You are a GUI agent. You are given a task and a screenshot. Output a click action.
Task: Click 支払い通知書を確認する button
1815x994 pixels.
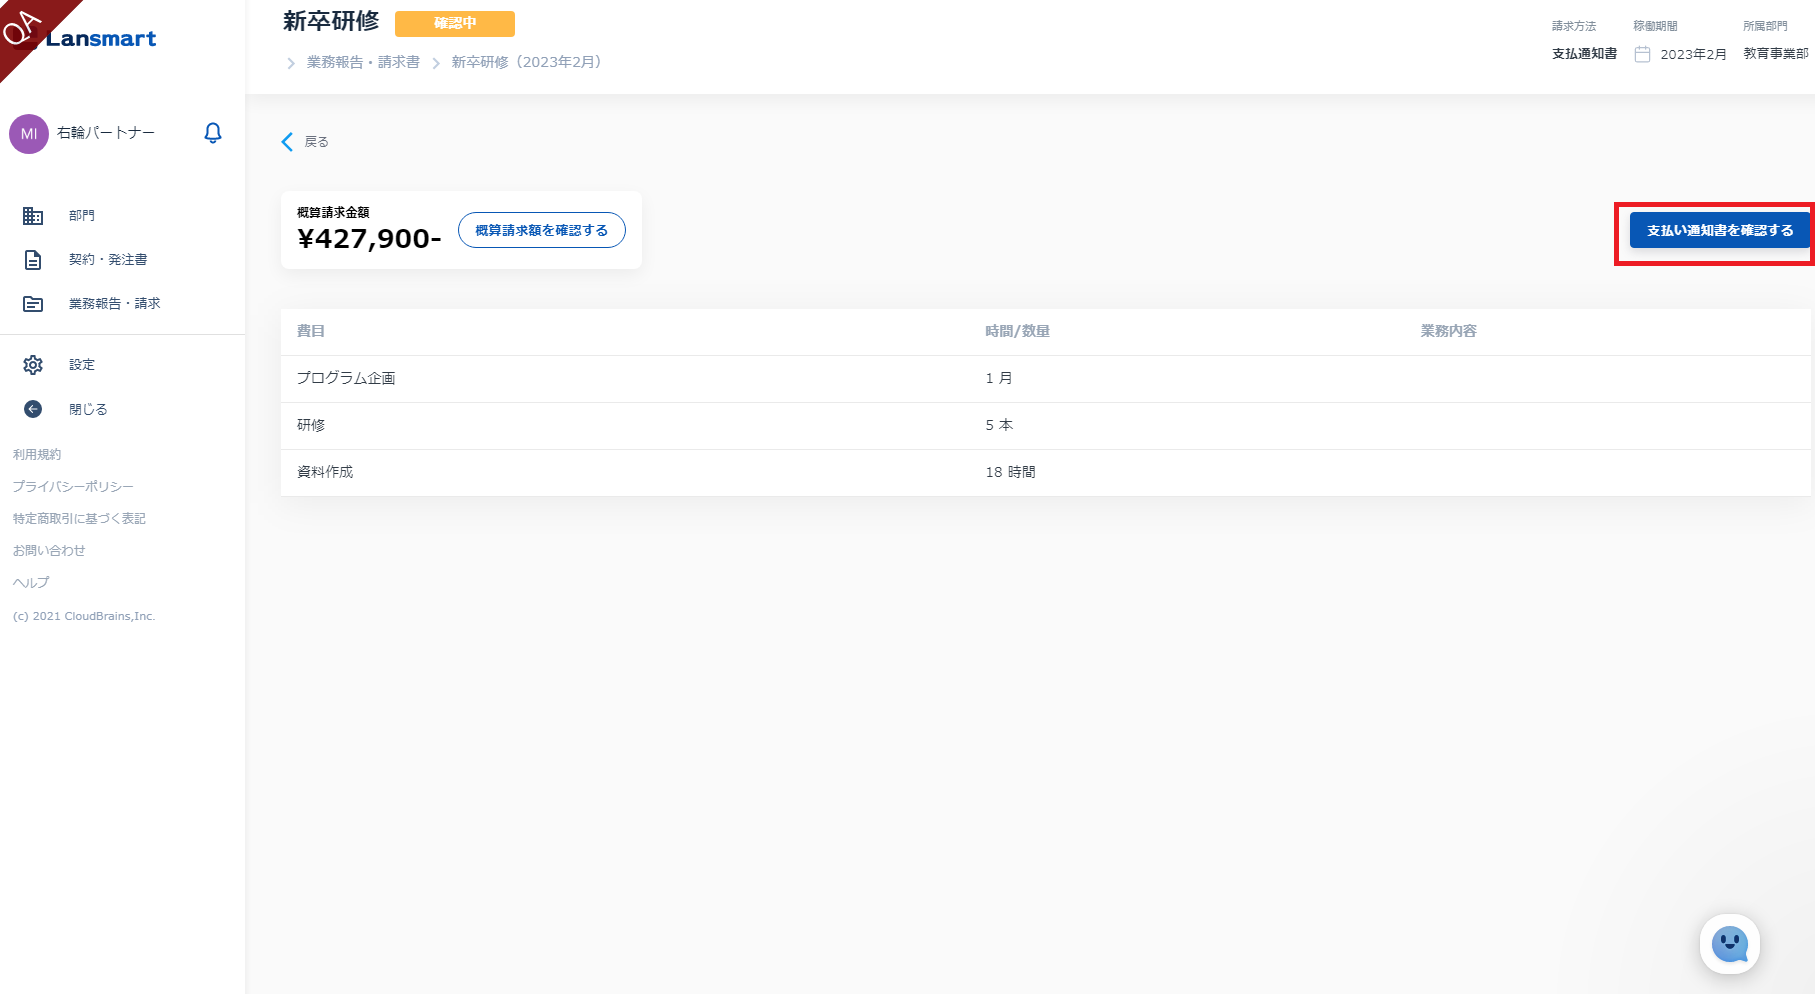pos(1720,230)
